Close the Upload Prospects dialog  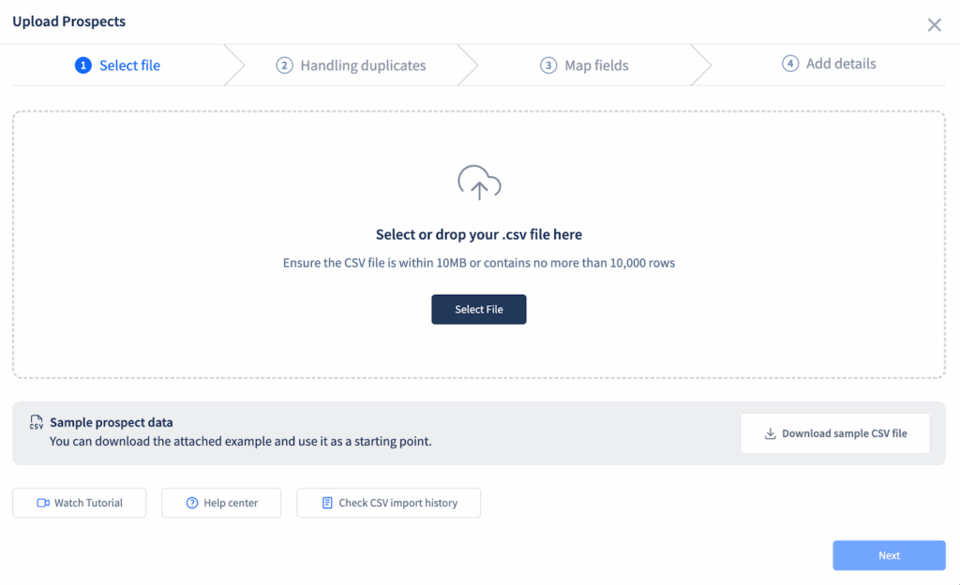pos(934,24)
